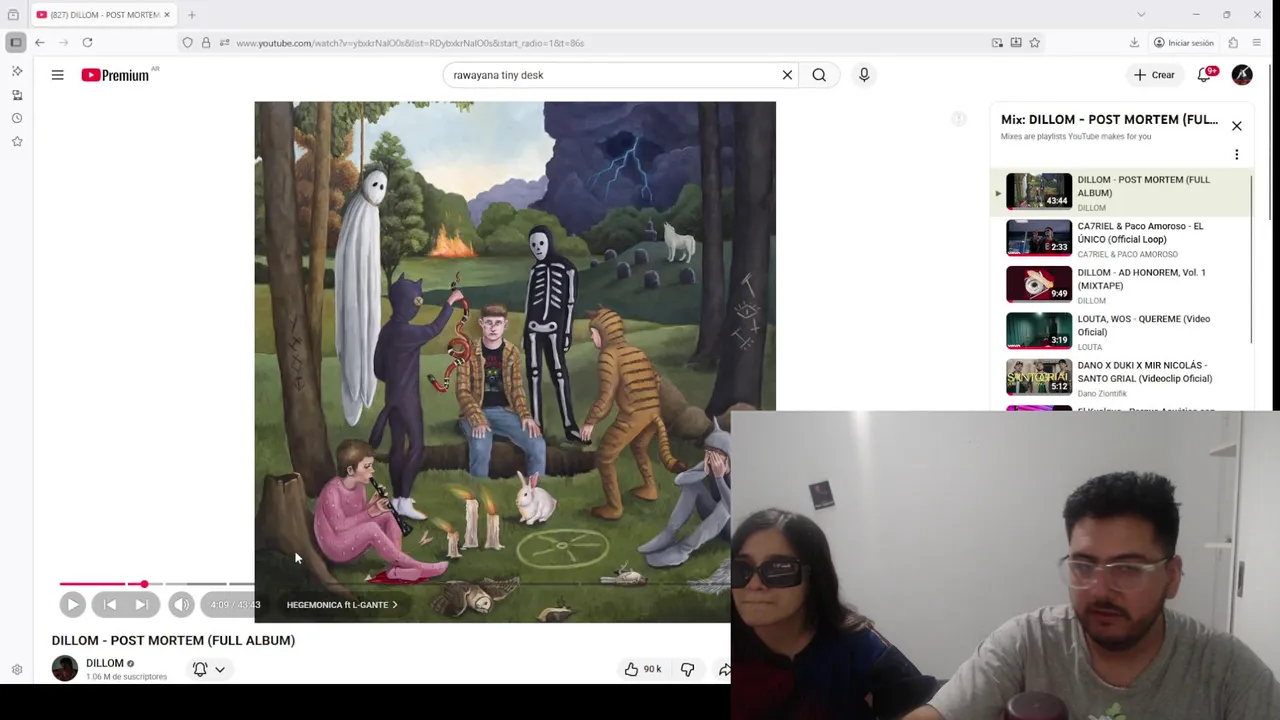Click the video title DILLOM - POST MORTEM (FULL ALBUM)
Viewport: 1280px width, 720px height.
point(173,640)
